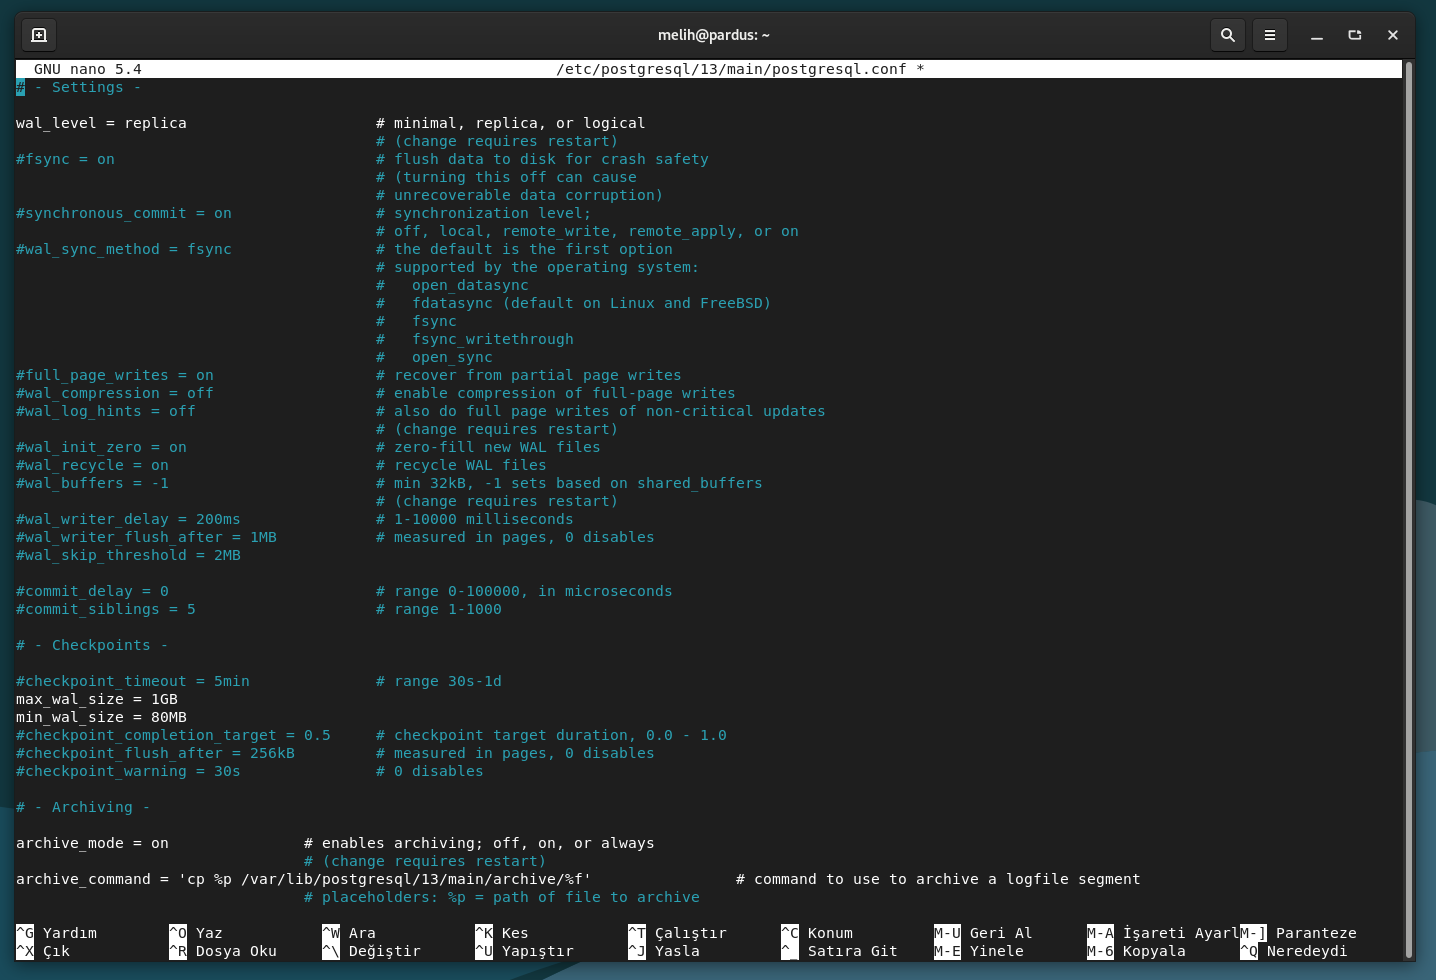Click the #wal_recycle = on line

click(92, 465)
